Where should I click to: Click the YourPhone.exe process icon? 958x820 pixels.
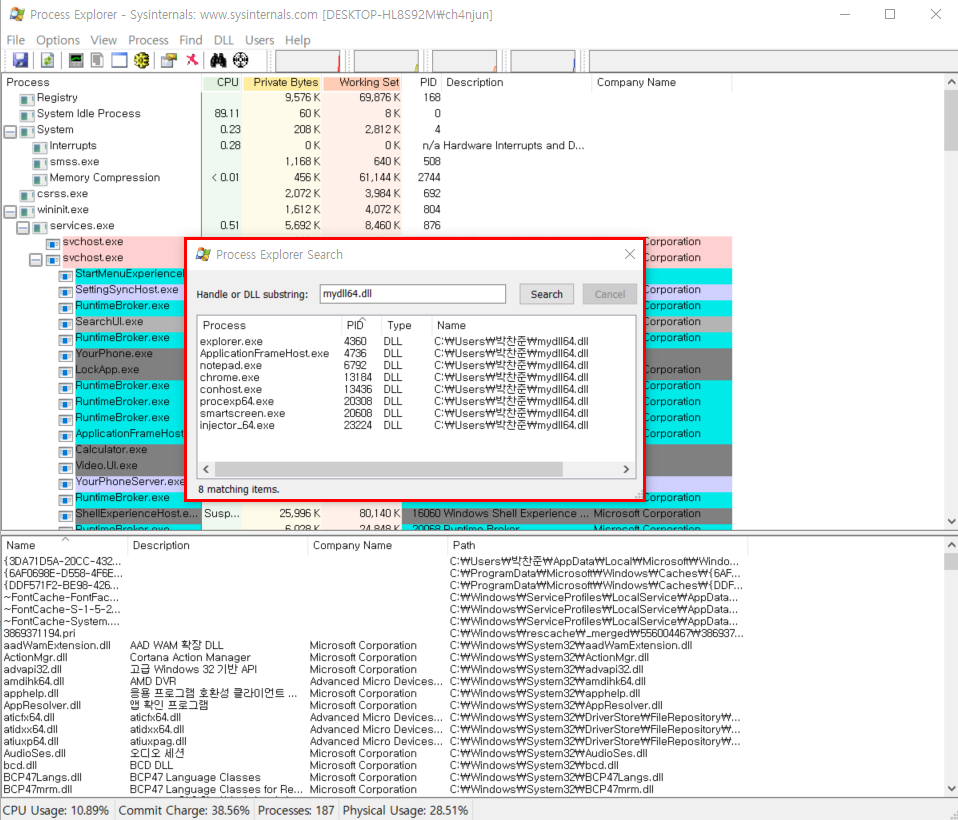pyautogui.click(x=65, y=354)
